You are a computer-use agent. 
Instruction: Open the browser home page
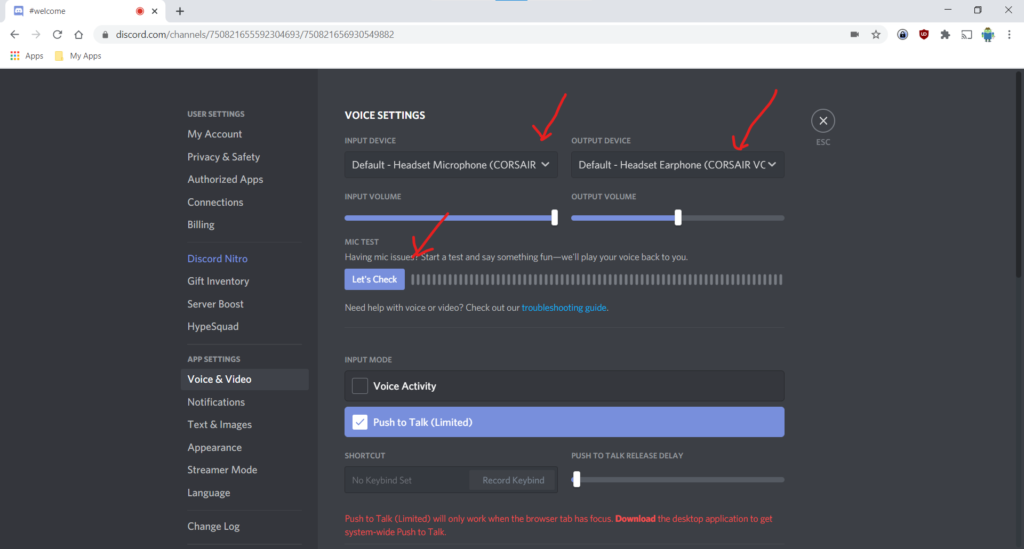click(78, 35)
